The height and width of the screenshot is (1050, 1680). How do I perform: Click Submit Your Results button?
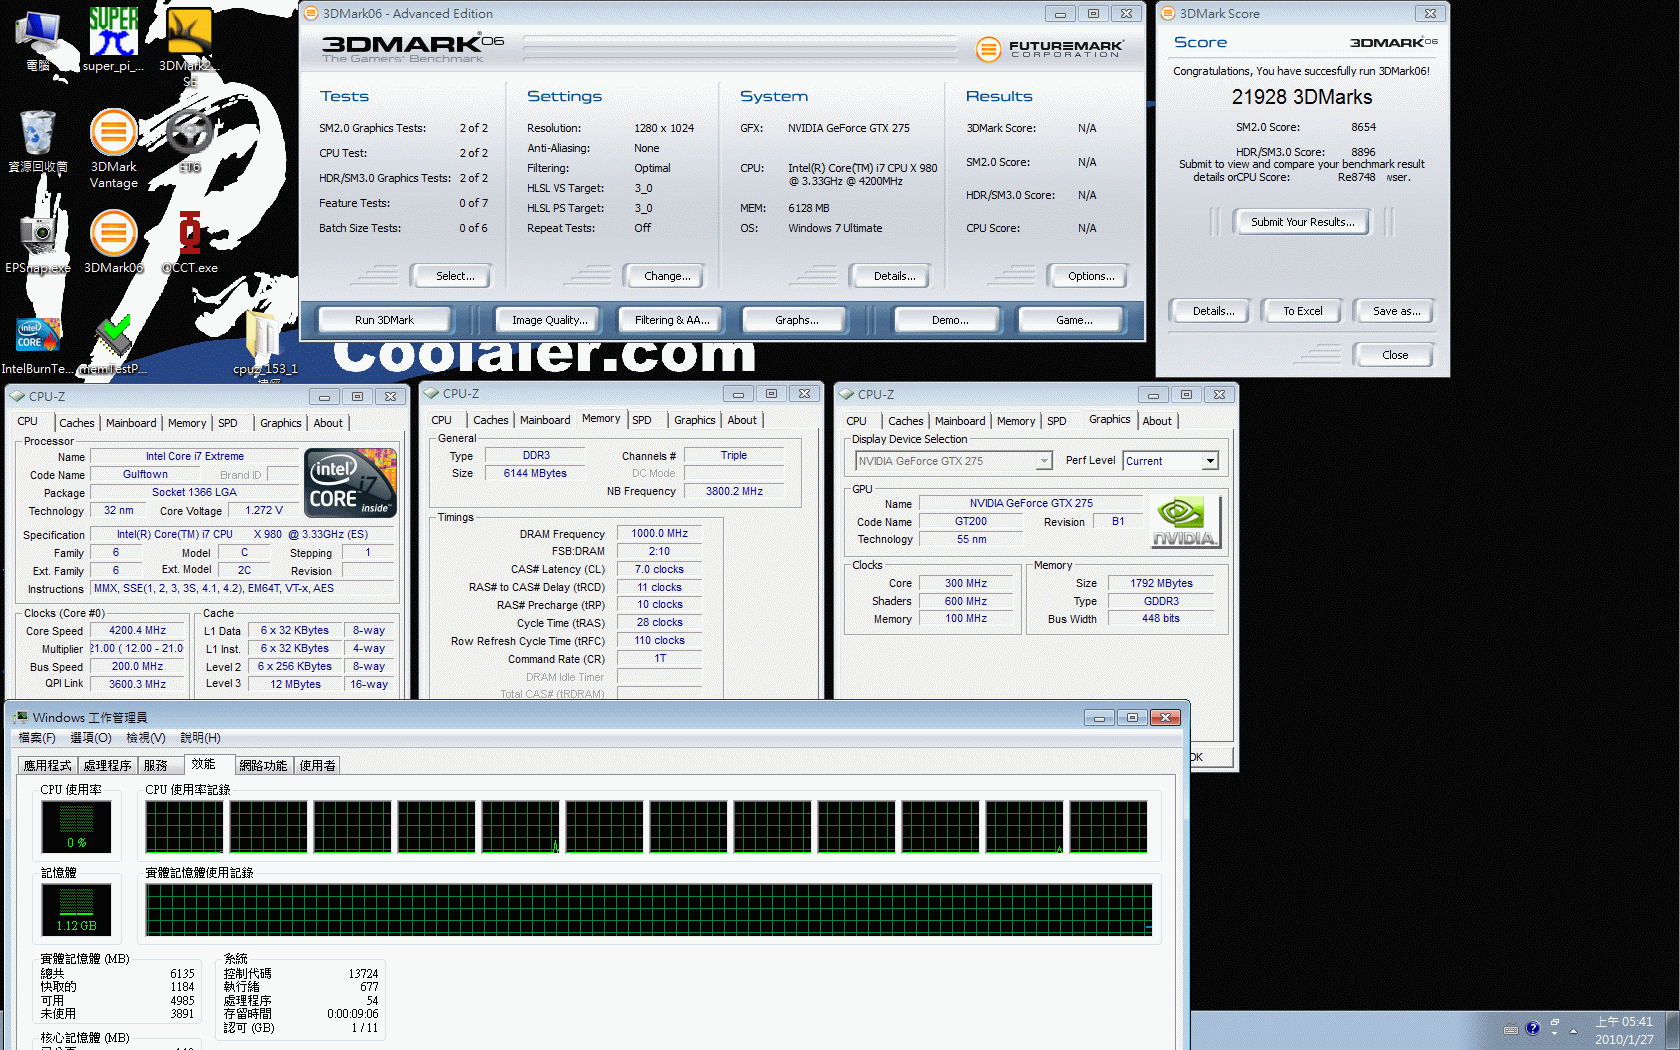[x=1302, y=222]
